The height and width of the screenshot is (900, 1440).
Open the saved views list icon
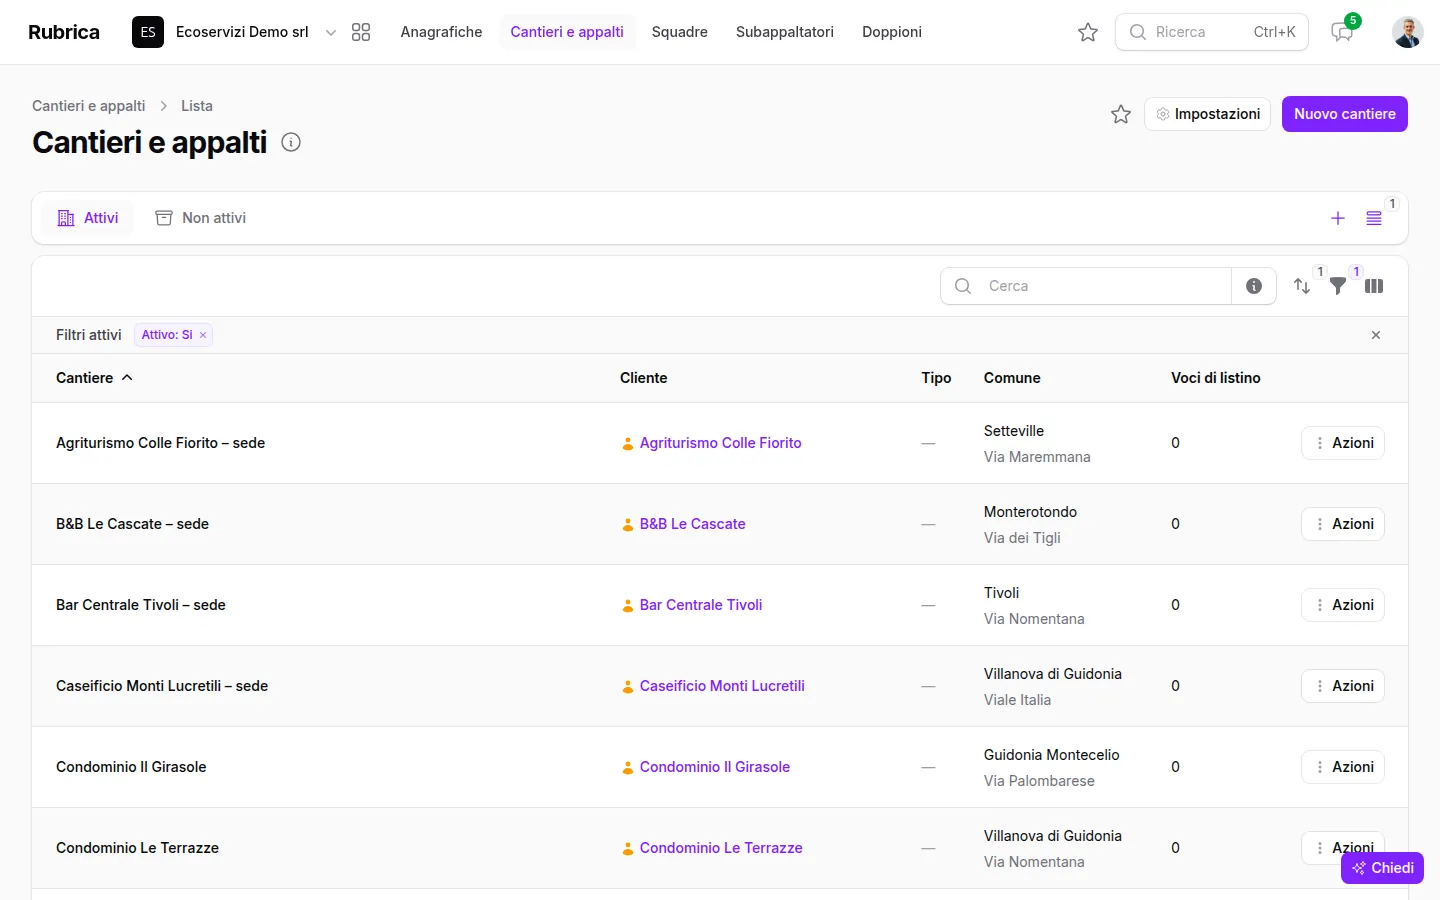[x=1374, y=218]
